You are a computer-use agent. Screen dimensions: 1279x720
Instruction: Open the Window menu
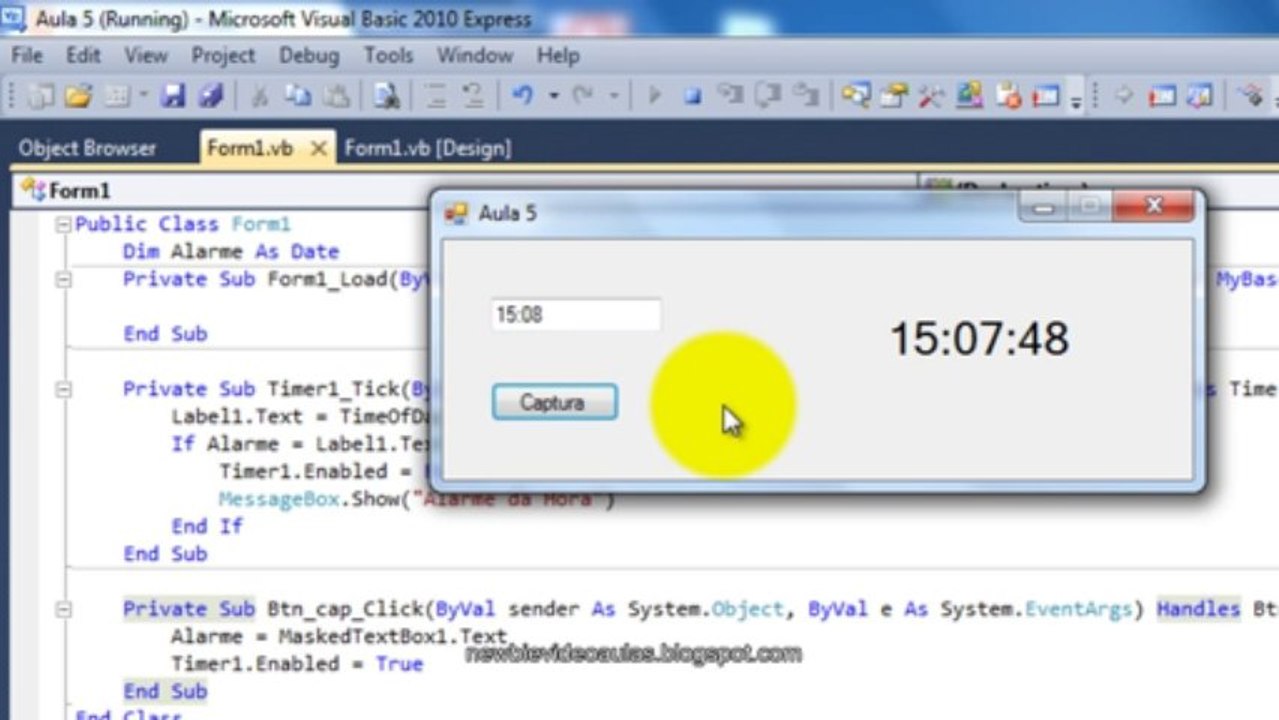(475, 55)
